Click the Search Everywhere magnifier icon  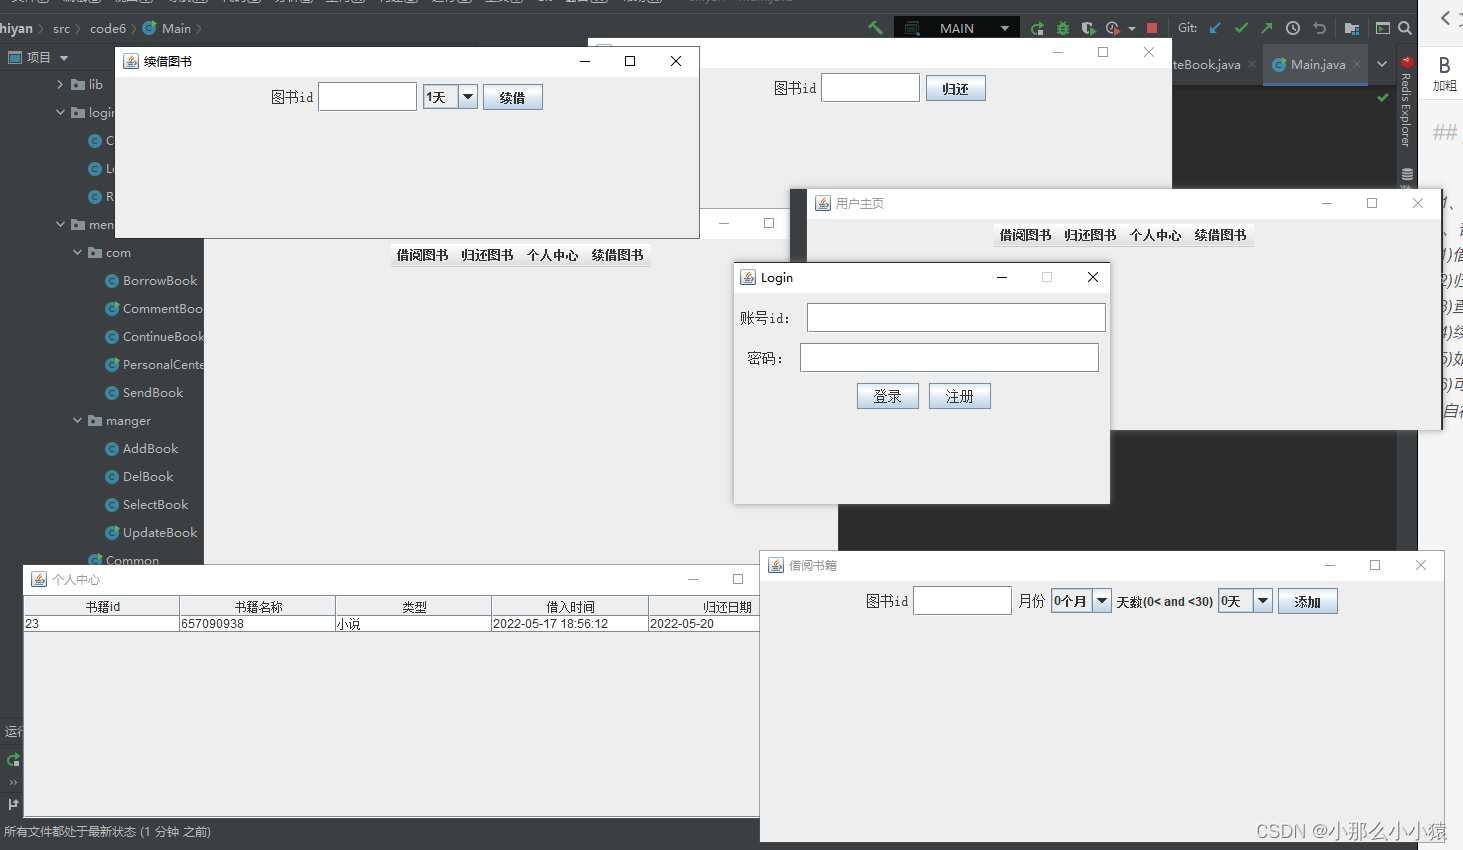pyautogui.click(x=1405, y=28)
